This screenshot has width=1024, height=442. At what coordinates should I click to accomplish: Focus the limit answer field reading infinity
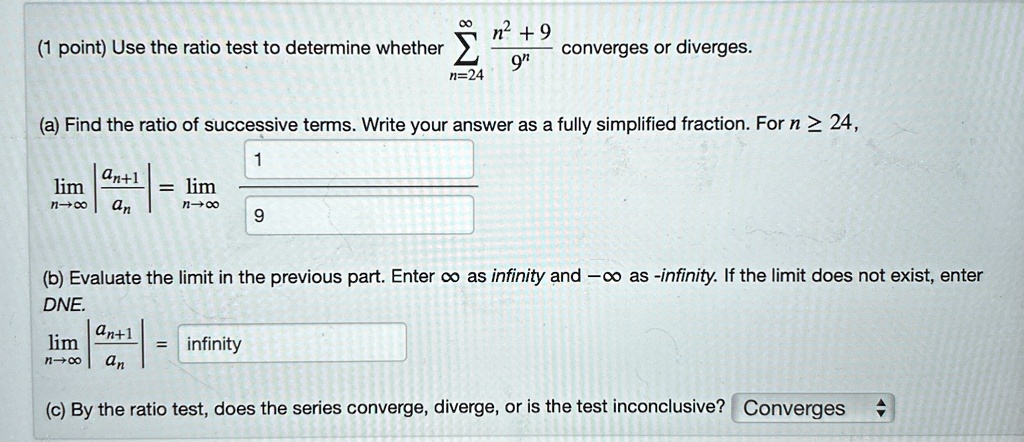click(x=292, y=343)
